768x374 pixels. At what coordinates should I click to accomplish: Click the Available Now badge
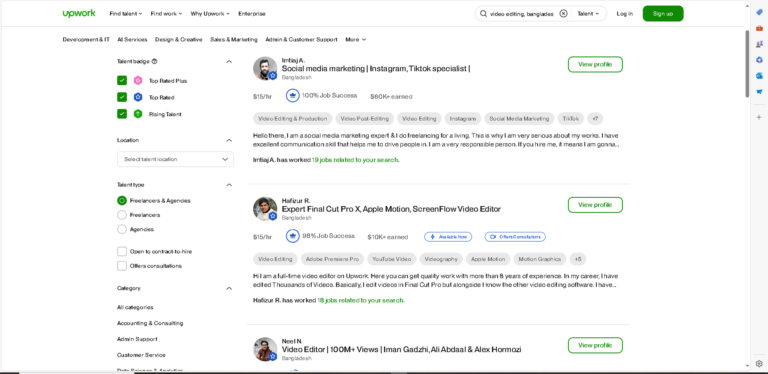[448, 237]
